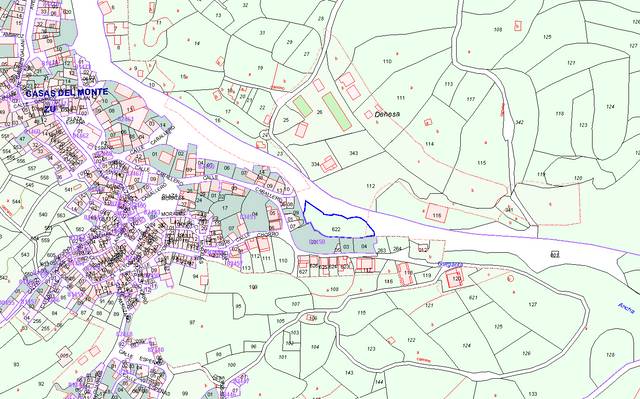
Task: Select parcel number 104
Action: (x=315, y=347)
